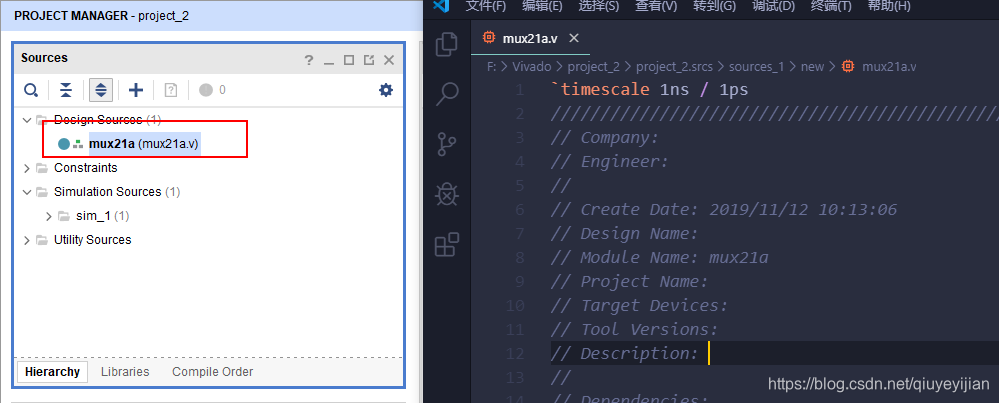
Task: Open Sources panel help question mark
Action: 308,60
